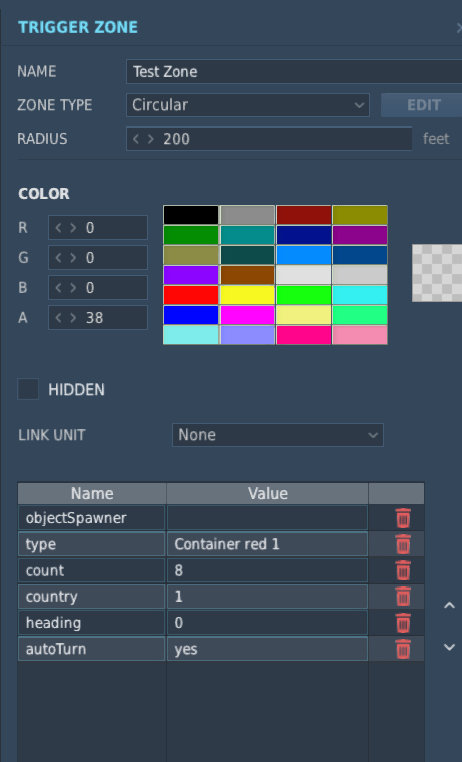Click the Value column header
The image size is (462, 762).
tap(268, 493)
